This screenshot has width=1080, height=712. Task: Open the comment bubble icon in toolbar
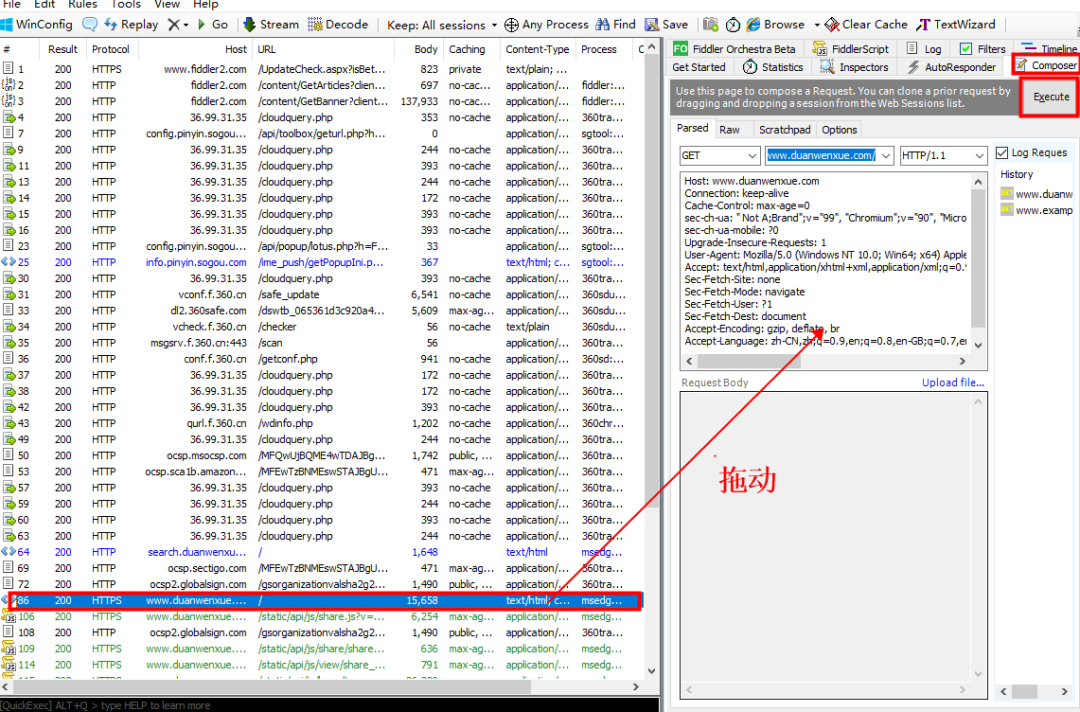pos(90,24)
